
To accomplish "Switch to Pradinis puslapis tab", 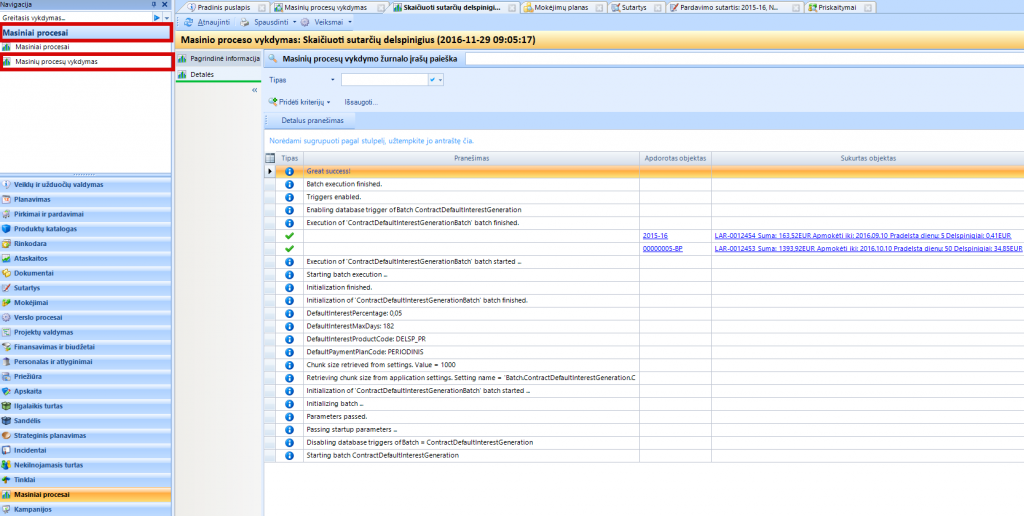I will 222,8.
